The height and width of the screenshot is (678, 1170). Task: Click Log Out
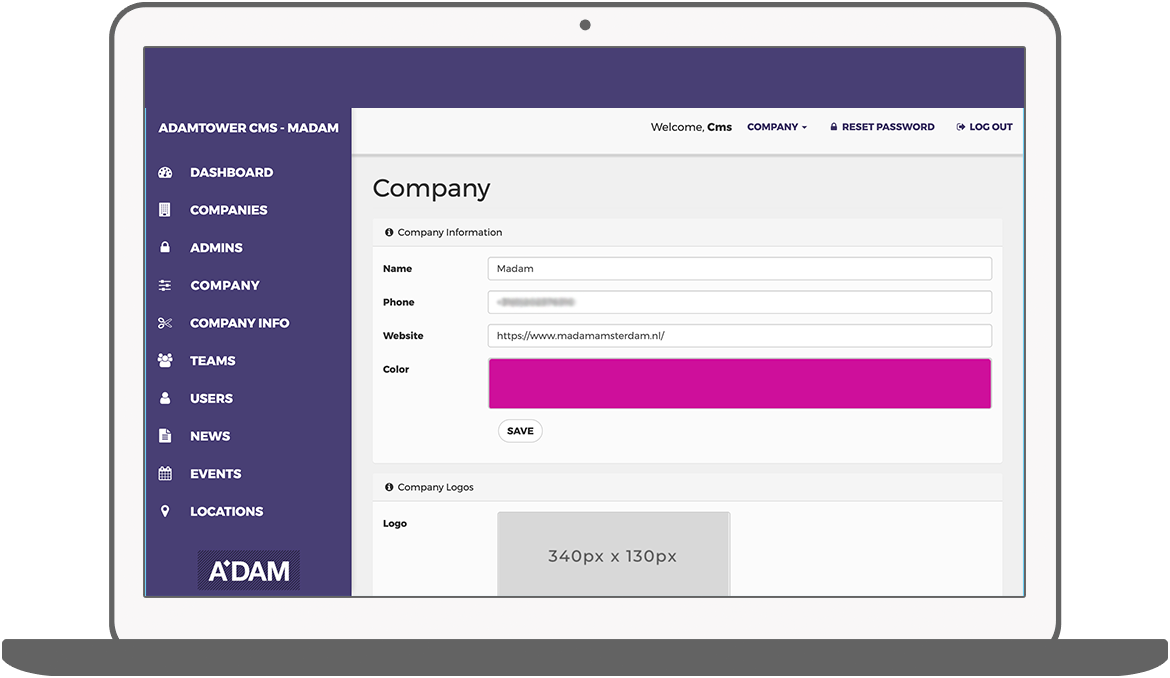point(984,127)
